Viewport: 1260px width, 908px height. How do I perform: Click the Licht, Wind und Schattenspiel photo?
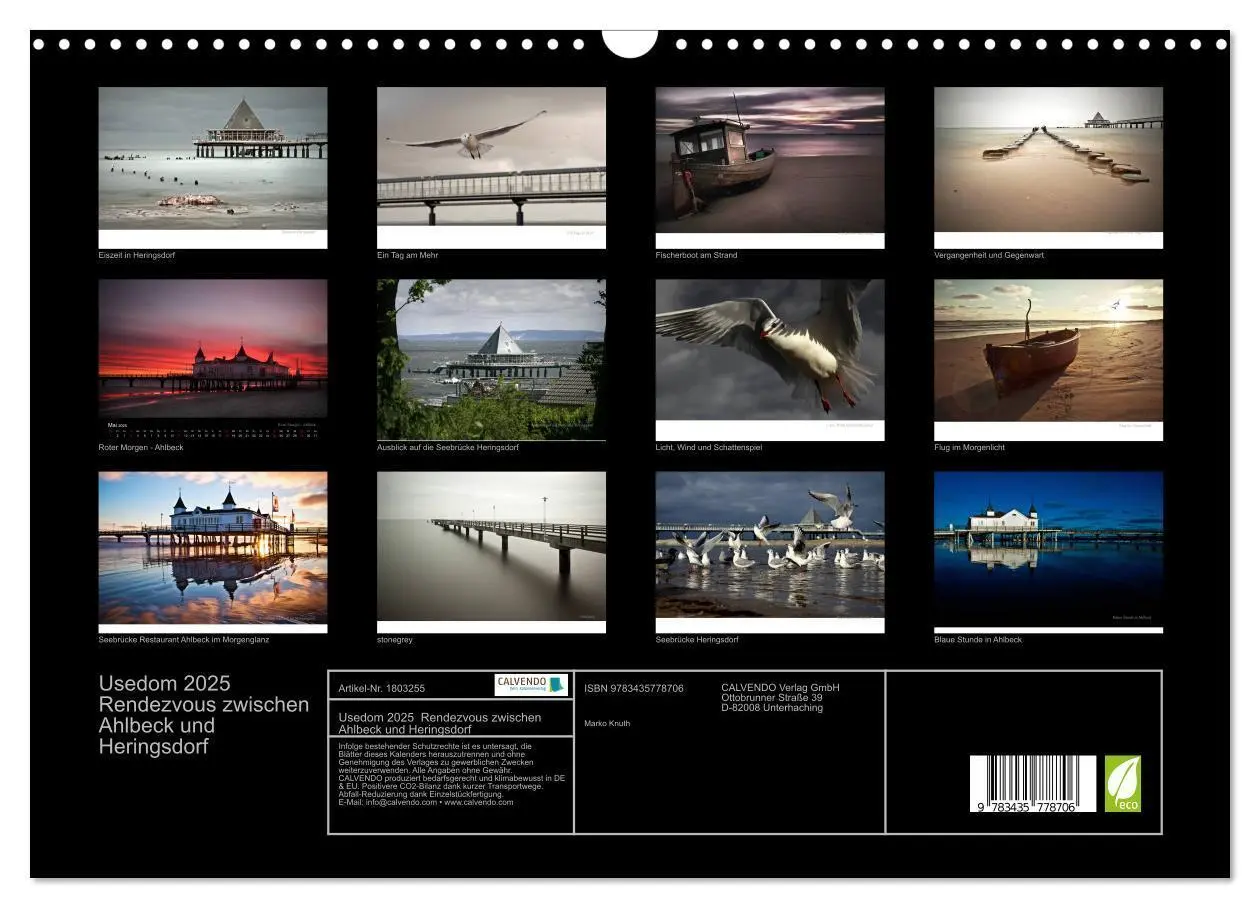tap(770, 352)
